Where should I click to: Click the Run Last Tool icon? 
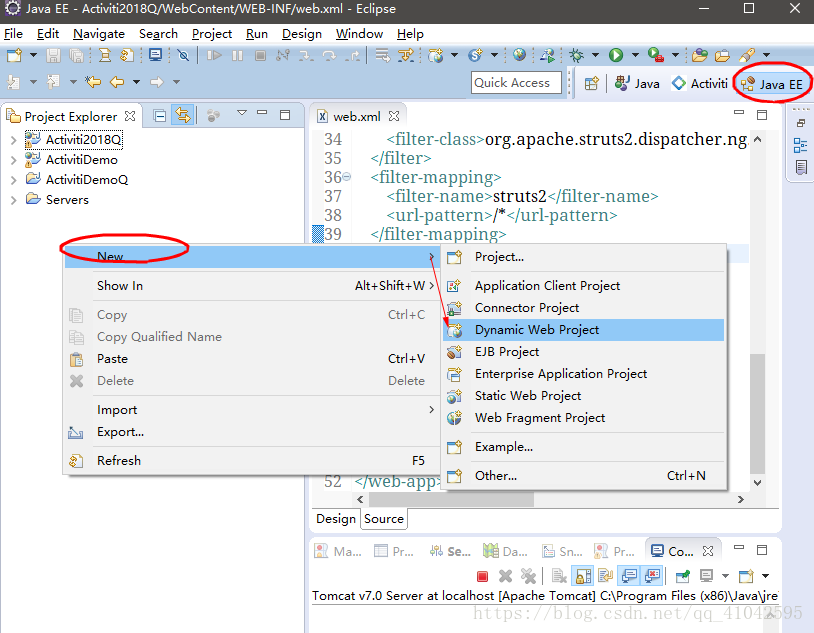point(656,55)
